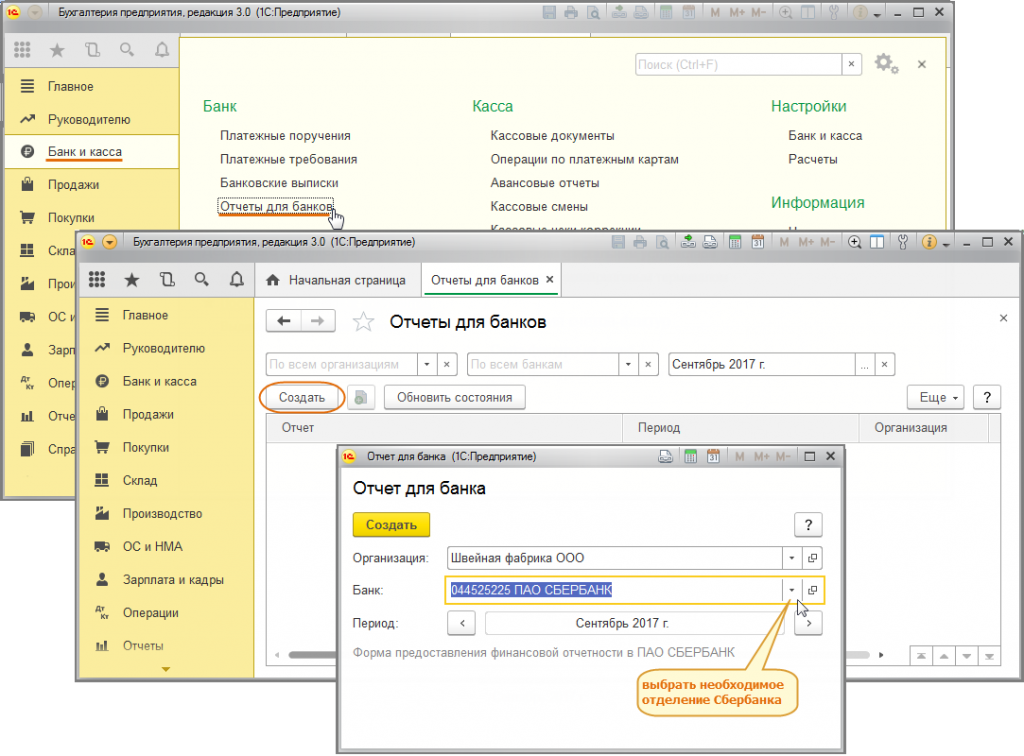Expand the По всем организациям filter dropdown
This screenshot has height=756, width=1024.
coord(426,364)
